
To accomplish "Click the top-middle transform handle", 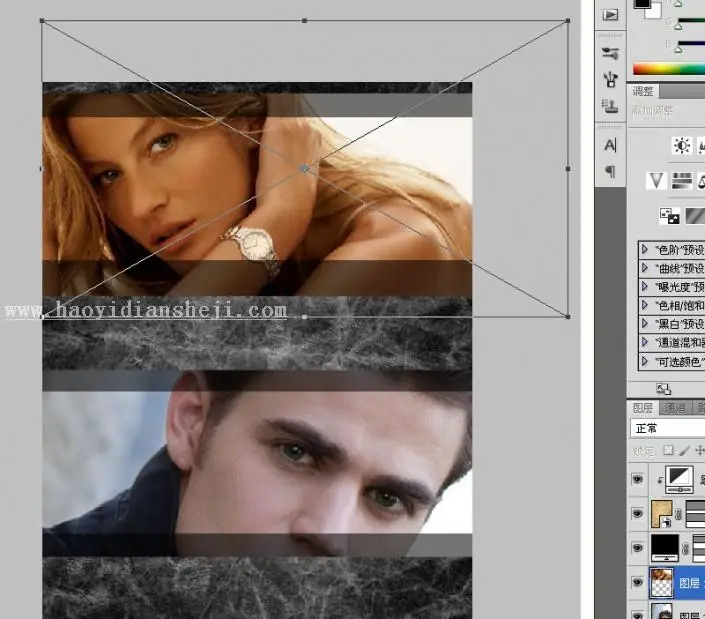I will pos(304,21).
